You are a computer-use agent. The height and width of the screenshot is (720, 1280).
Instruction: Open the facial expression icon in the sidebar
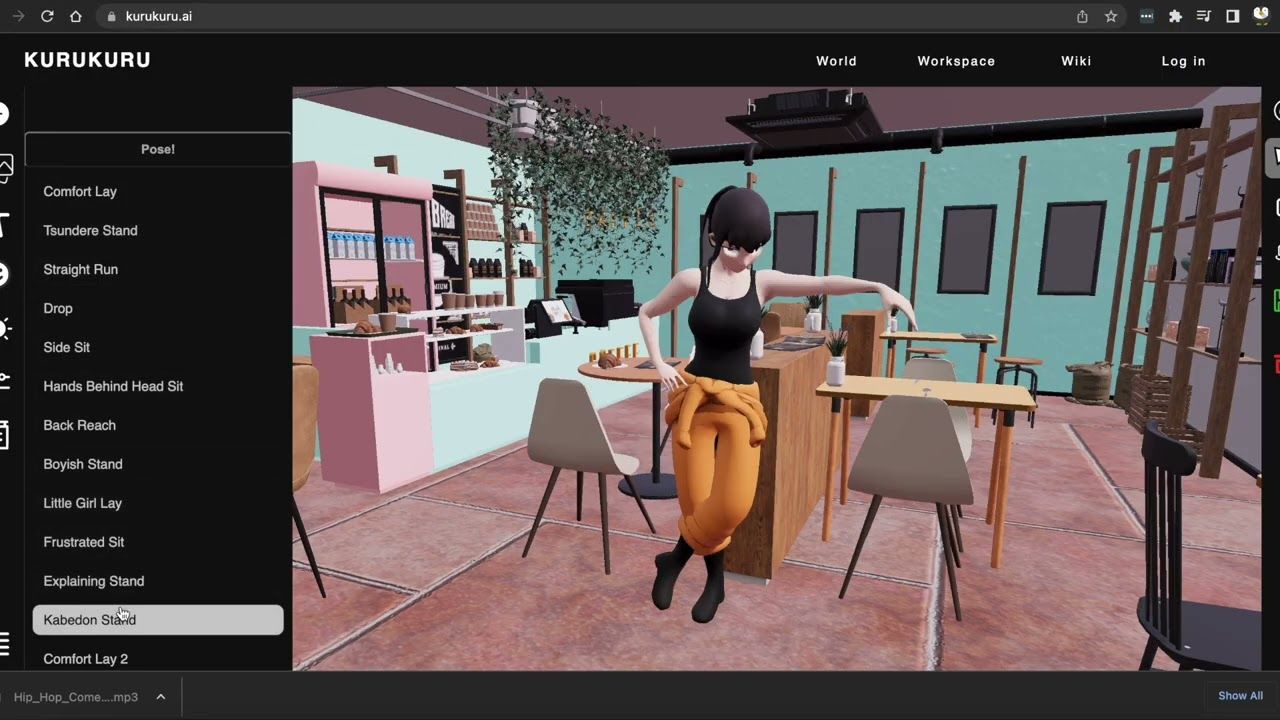point(6,273)
